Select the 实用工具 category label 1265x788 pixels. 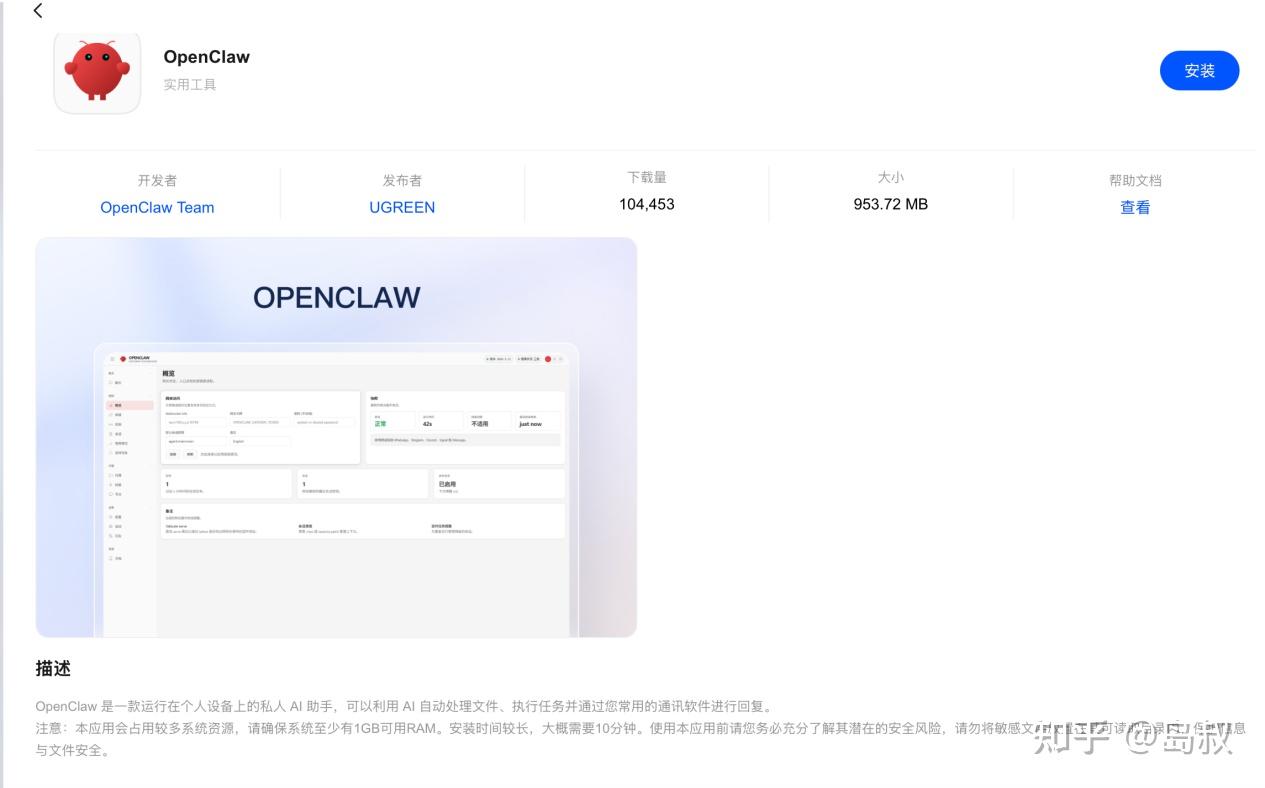[x=190, y=85]
